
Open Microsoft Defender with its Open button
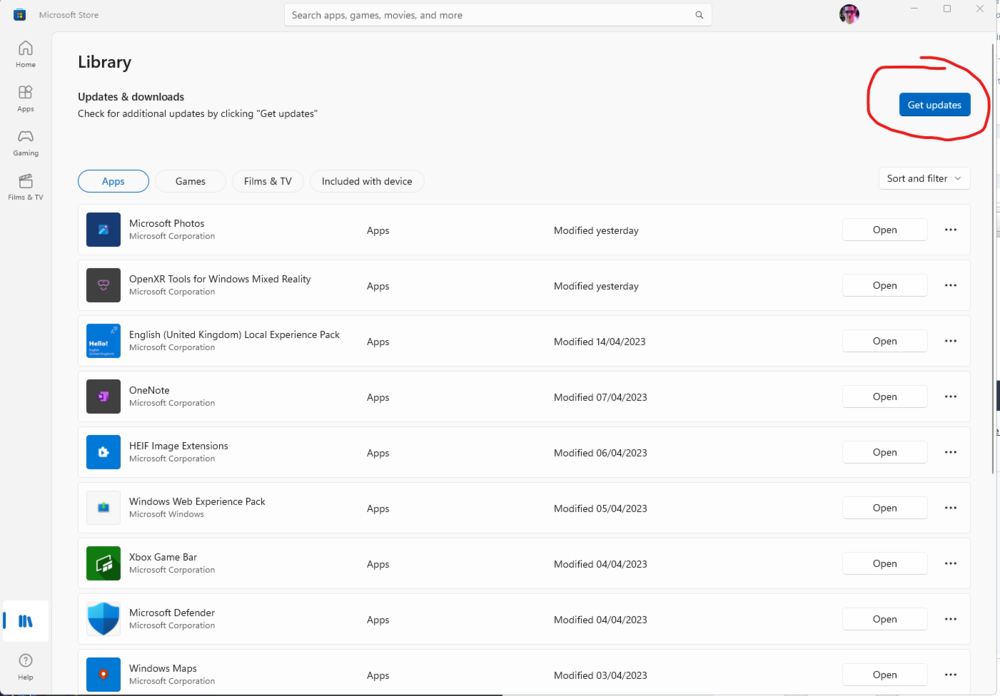tap(884, 619)
